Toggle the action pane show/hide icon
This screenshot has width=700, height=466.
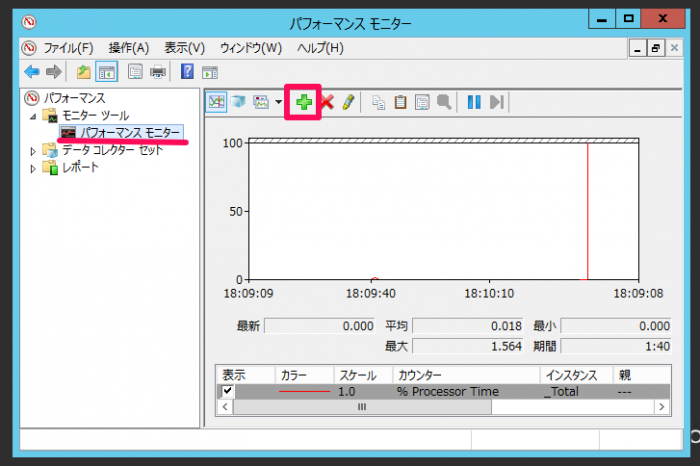point(210,72)
